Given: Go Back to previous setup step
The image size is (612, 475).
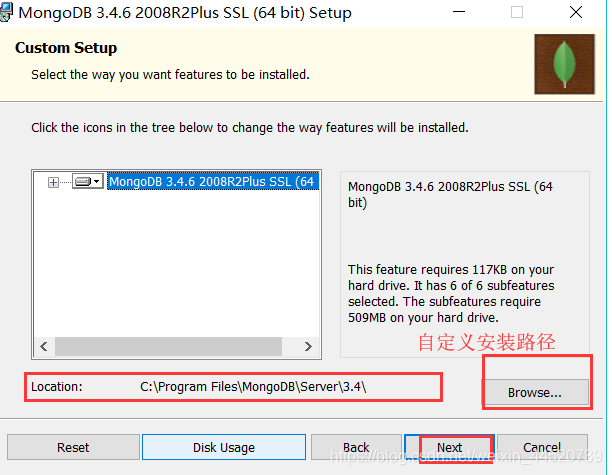Looking at the screenshot, I should tap(356, 447).
